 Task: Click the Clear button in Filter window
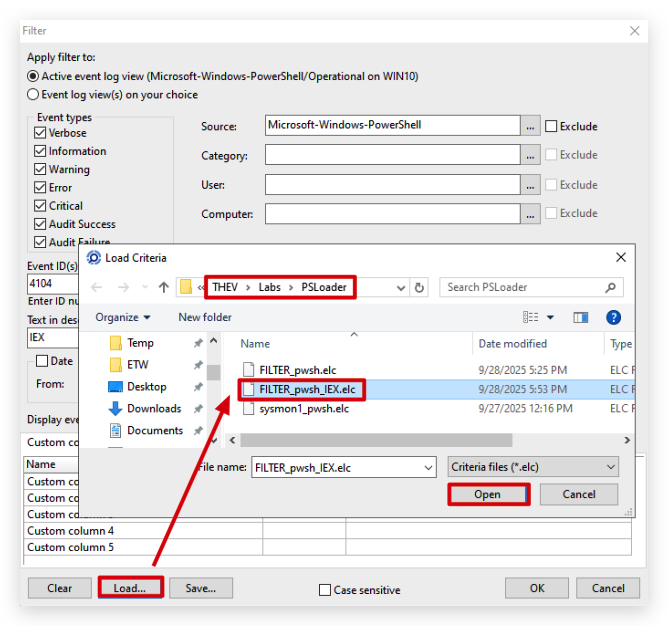click(x=60, y=588)
